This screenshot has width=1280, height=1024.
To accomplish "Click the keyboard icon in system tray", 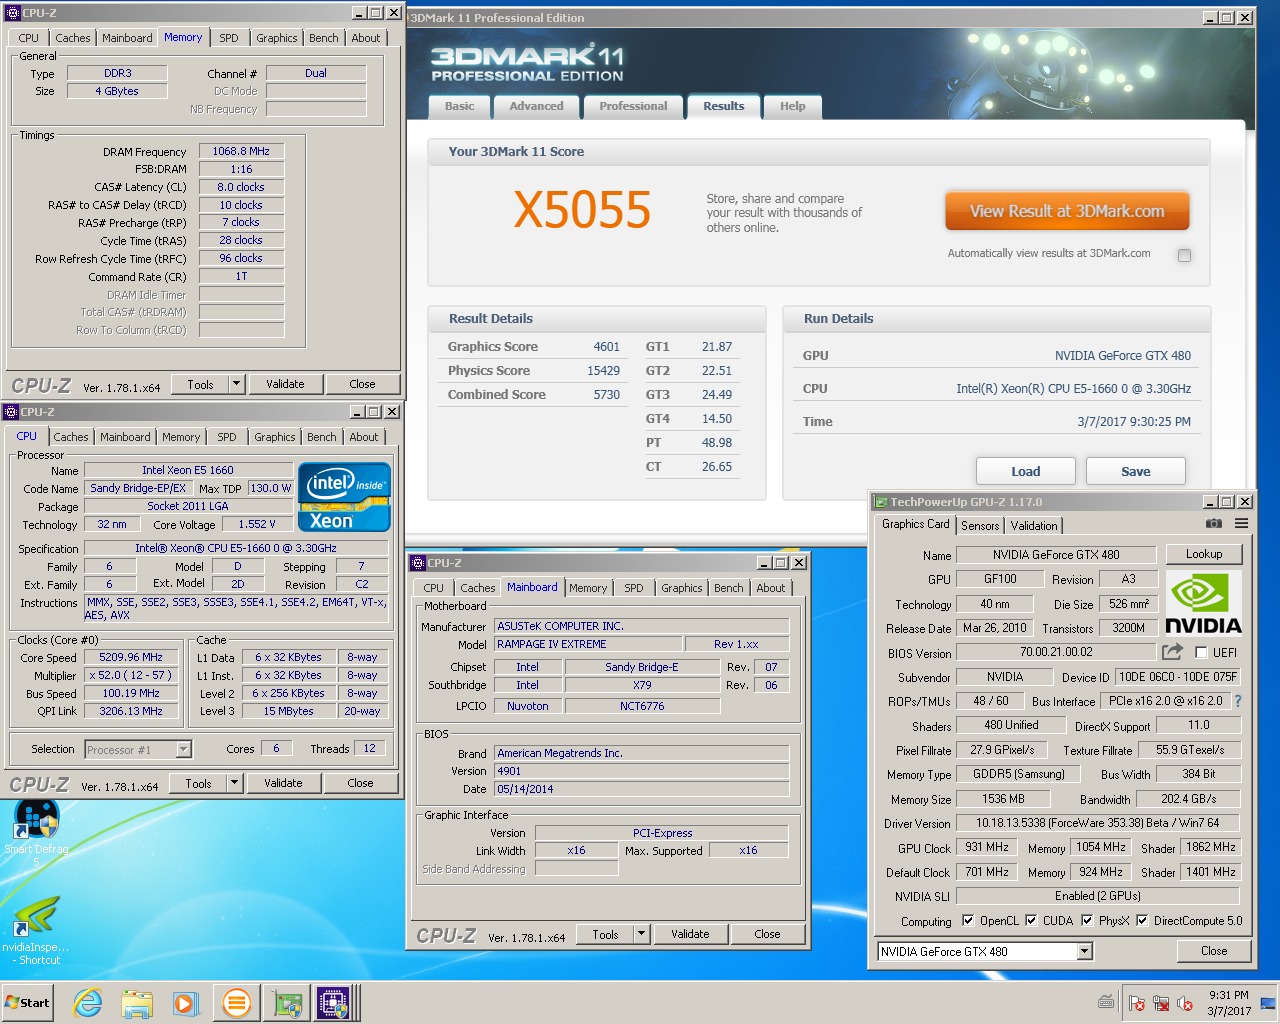I will click(x=1106, y=1002).
